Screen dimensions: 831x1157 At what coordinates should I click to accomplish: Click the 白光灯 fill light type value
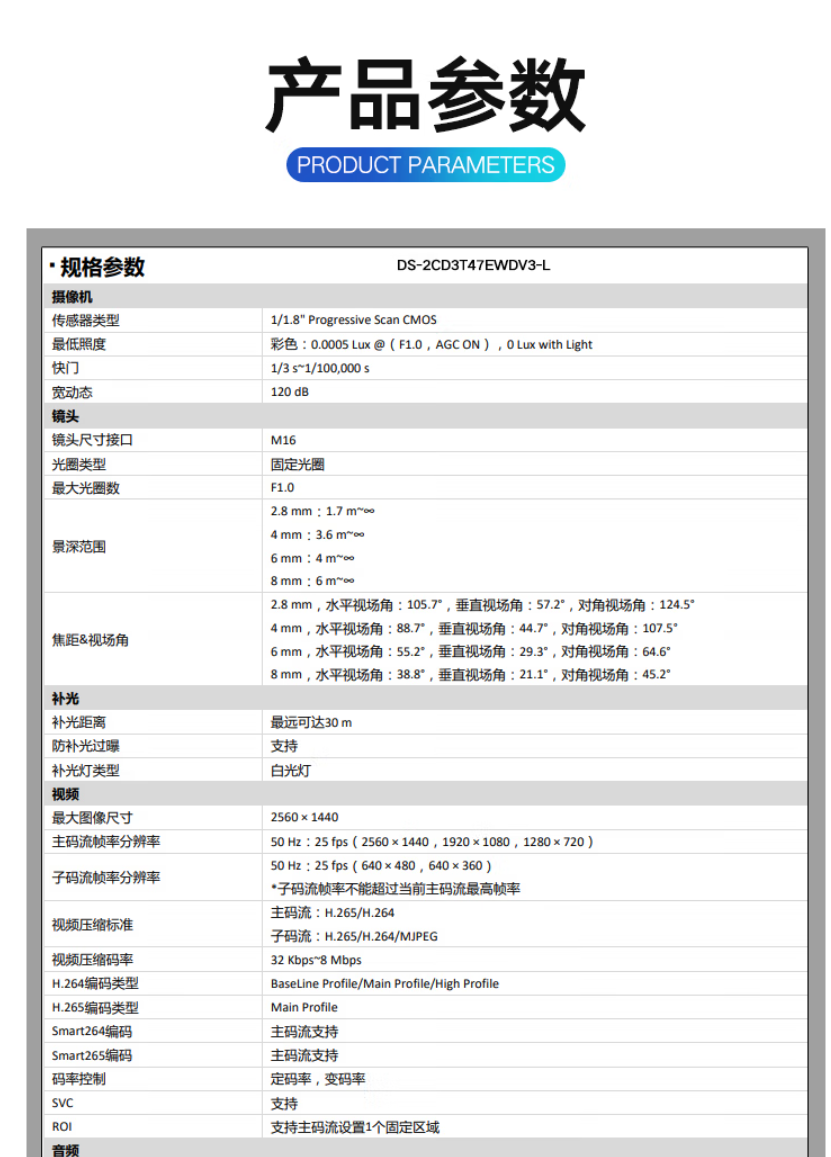(290, 770)
